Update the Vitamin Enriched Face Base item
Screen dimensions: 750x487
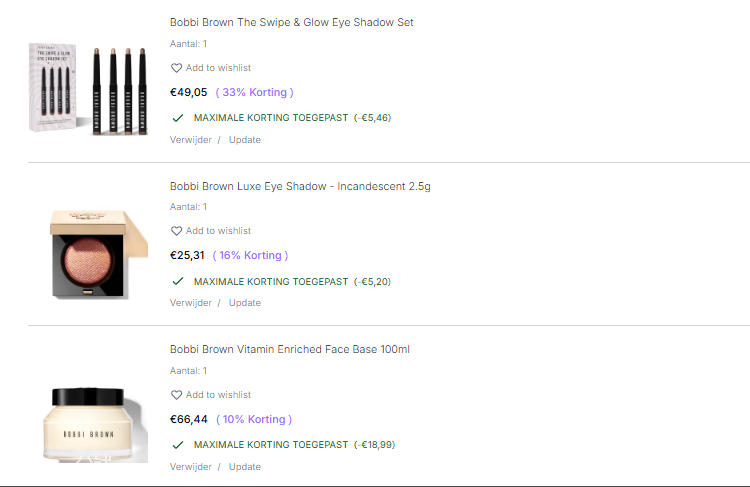244,467
